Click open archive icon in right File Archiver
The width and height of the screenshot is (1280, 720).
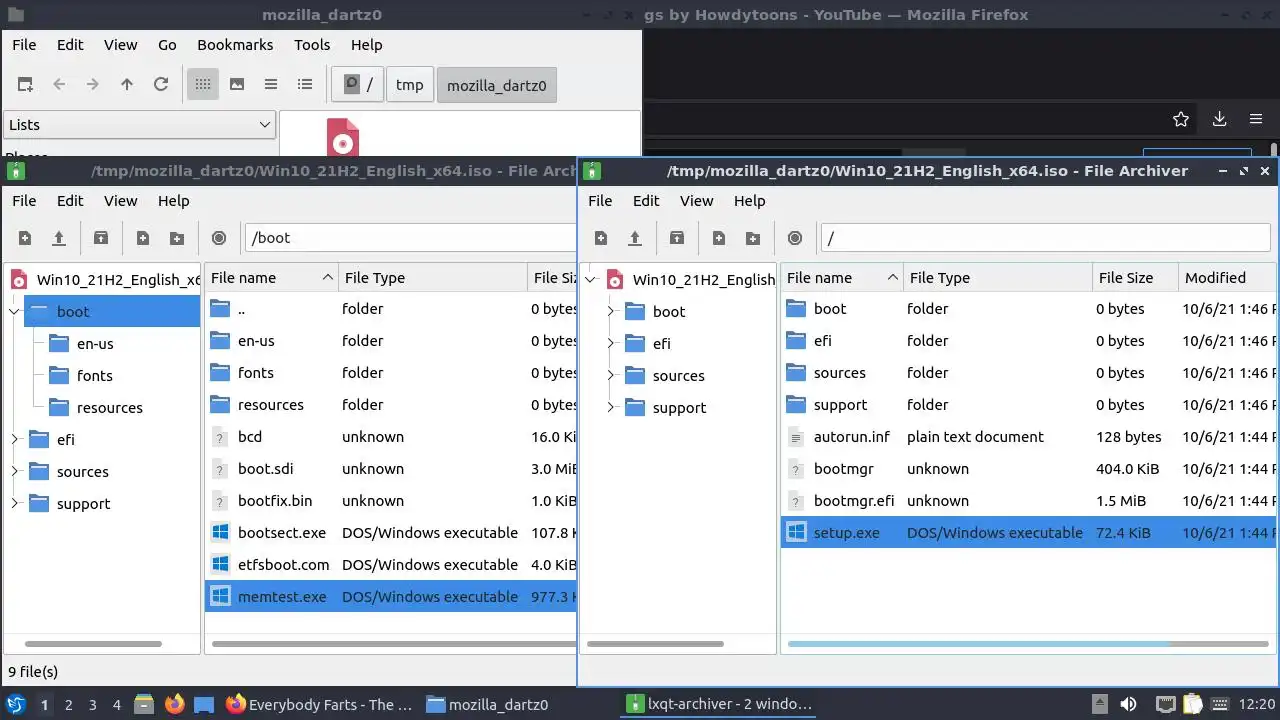click(635, 238)
